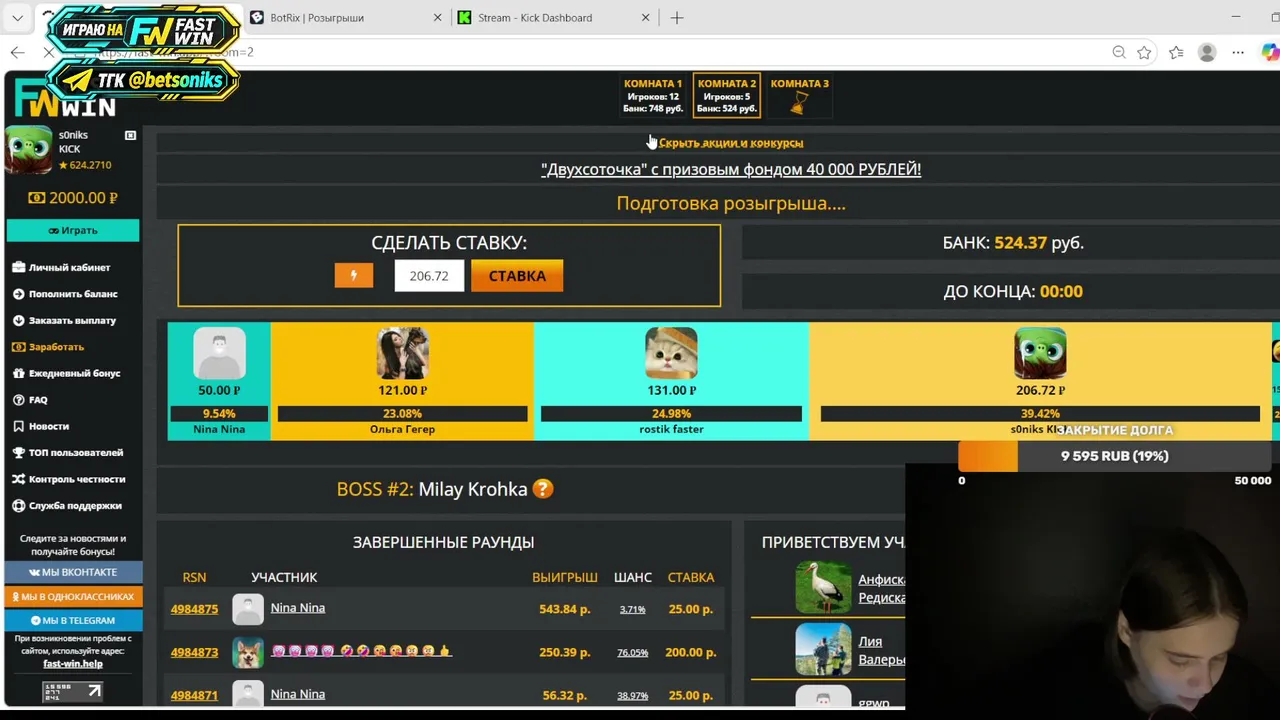Click the corgi avatar in round 4984873
The height and width of the screenshot is (720, 1280).
click(x=247, y=652)
